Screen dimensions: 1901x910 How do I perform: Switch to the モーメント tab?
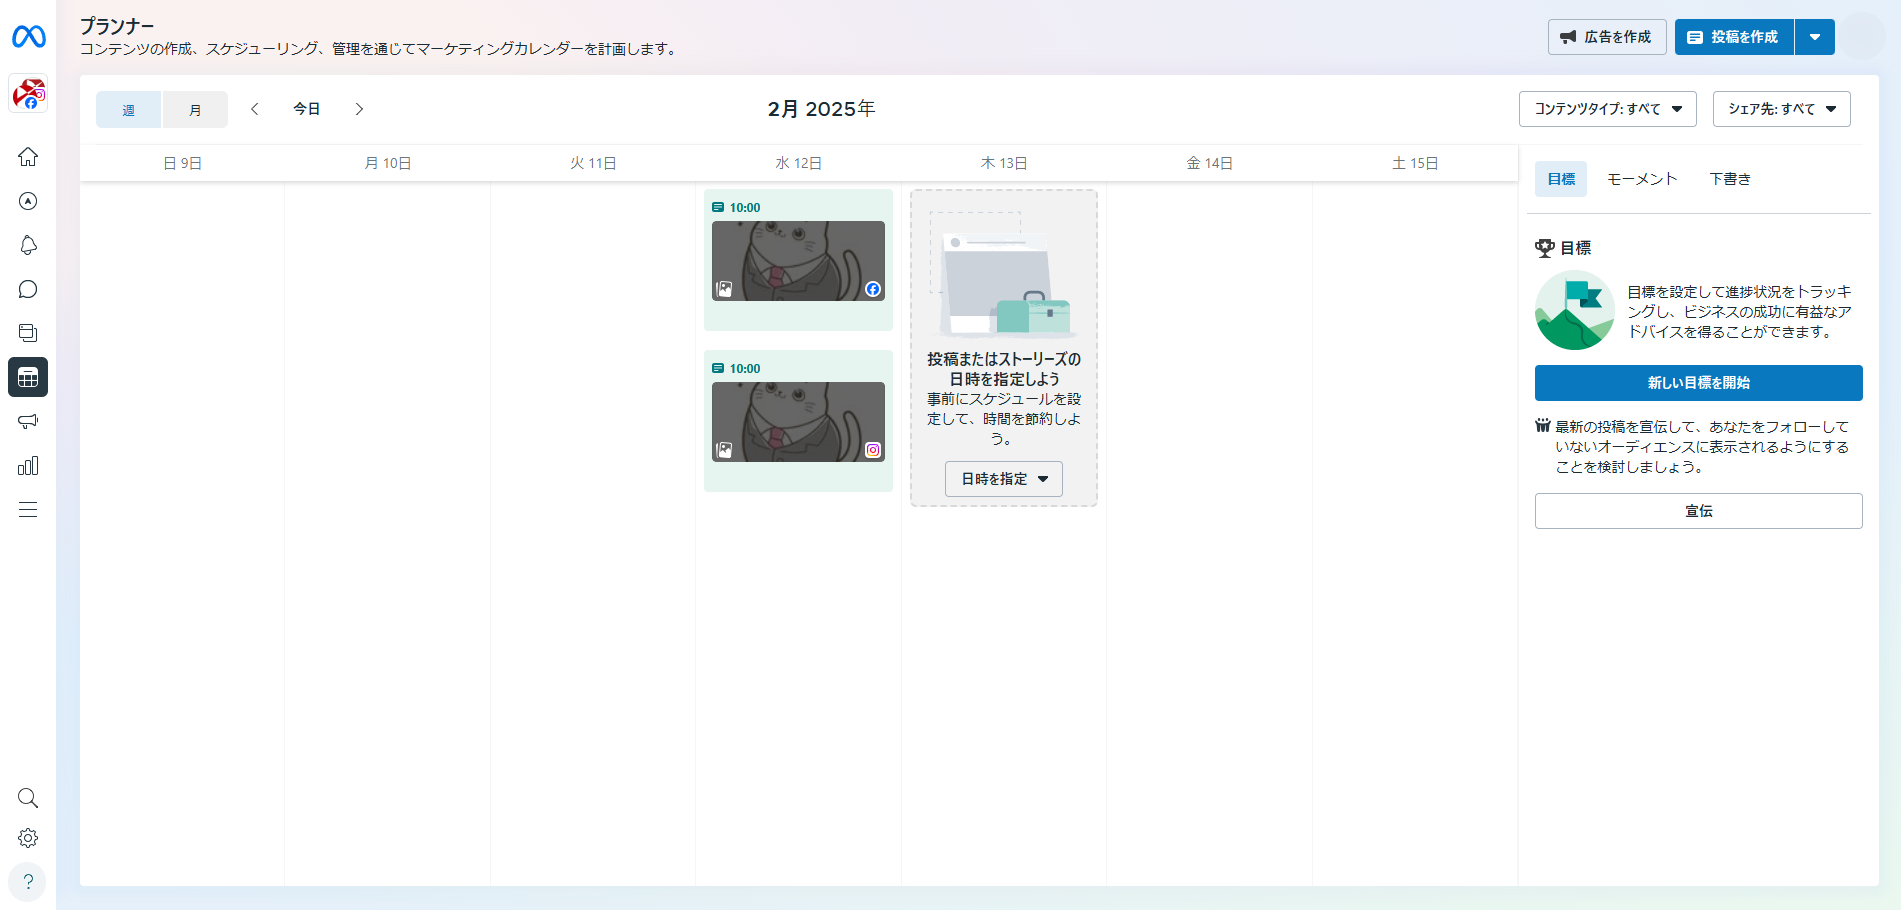tap(1642, 179)
